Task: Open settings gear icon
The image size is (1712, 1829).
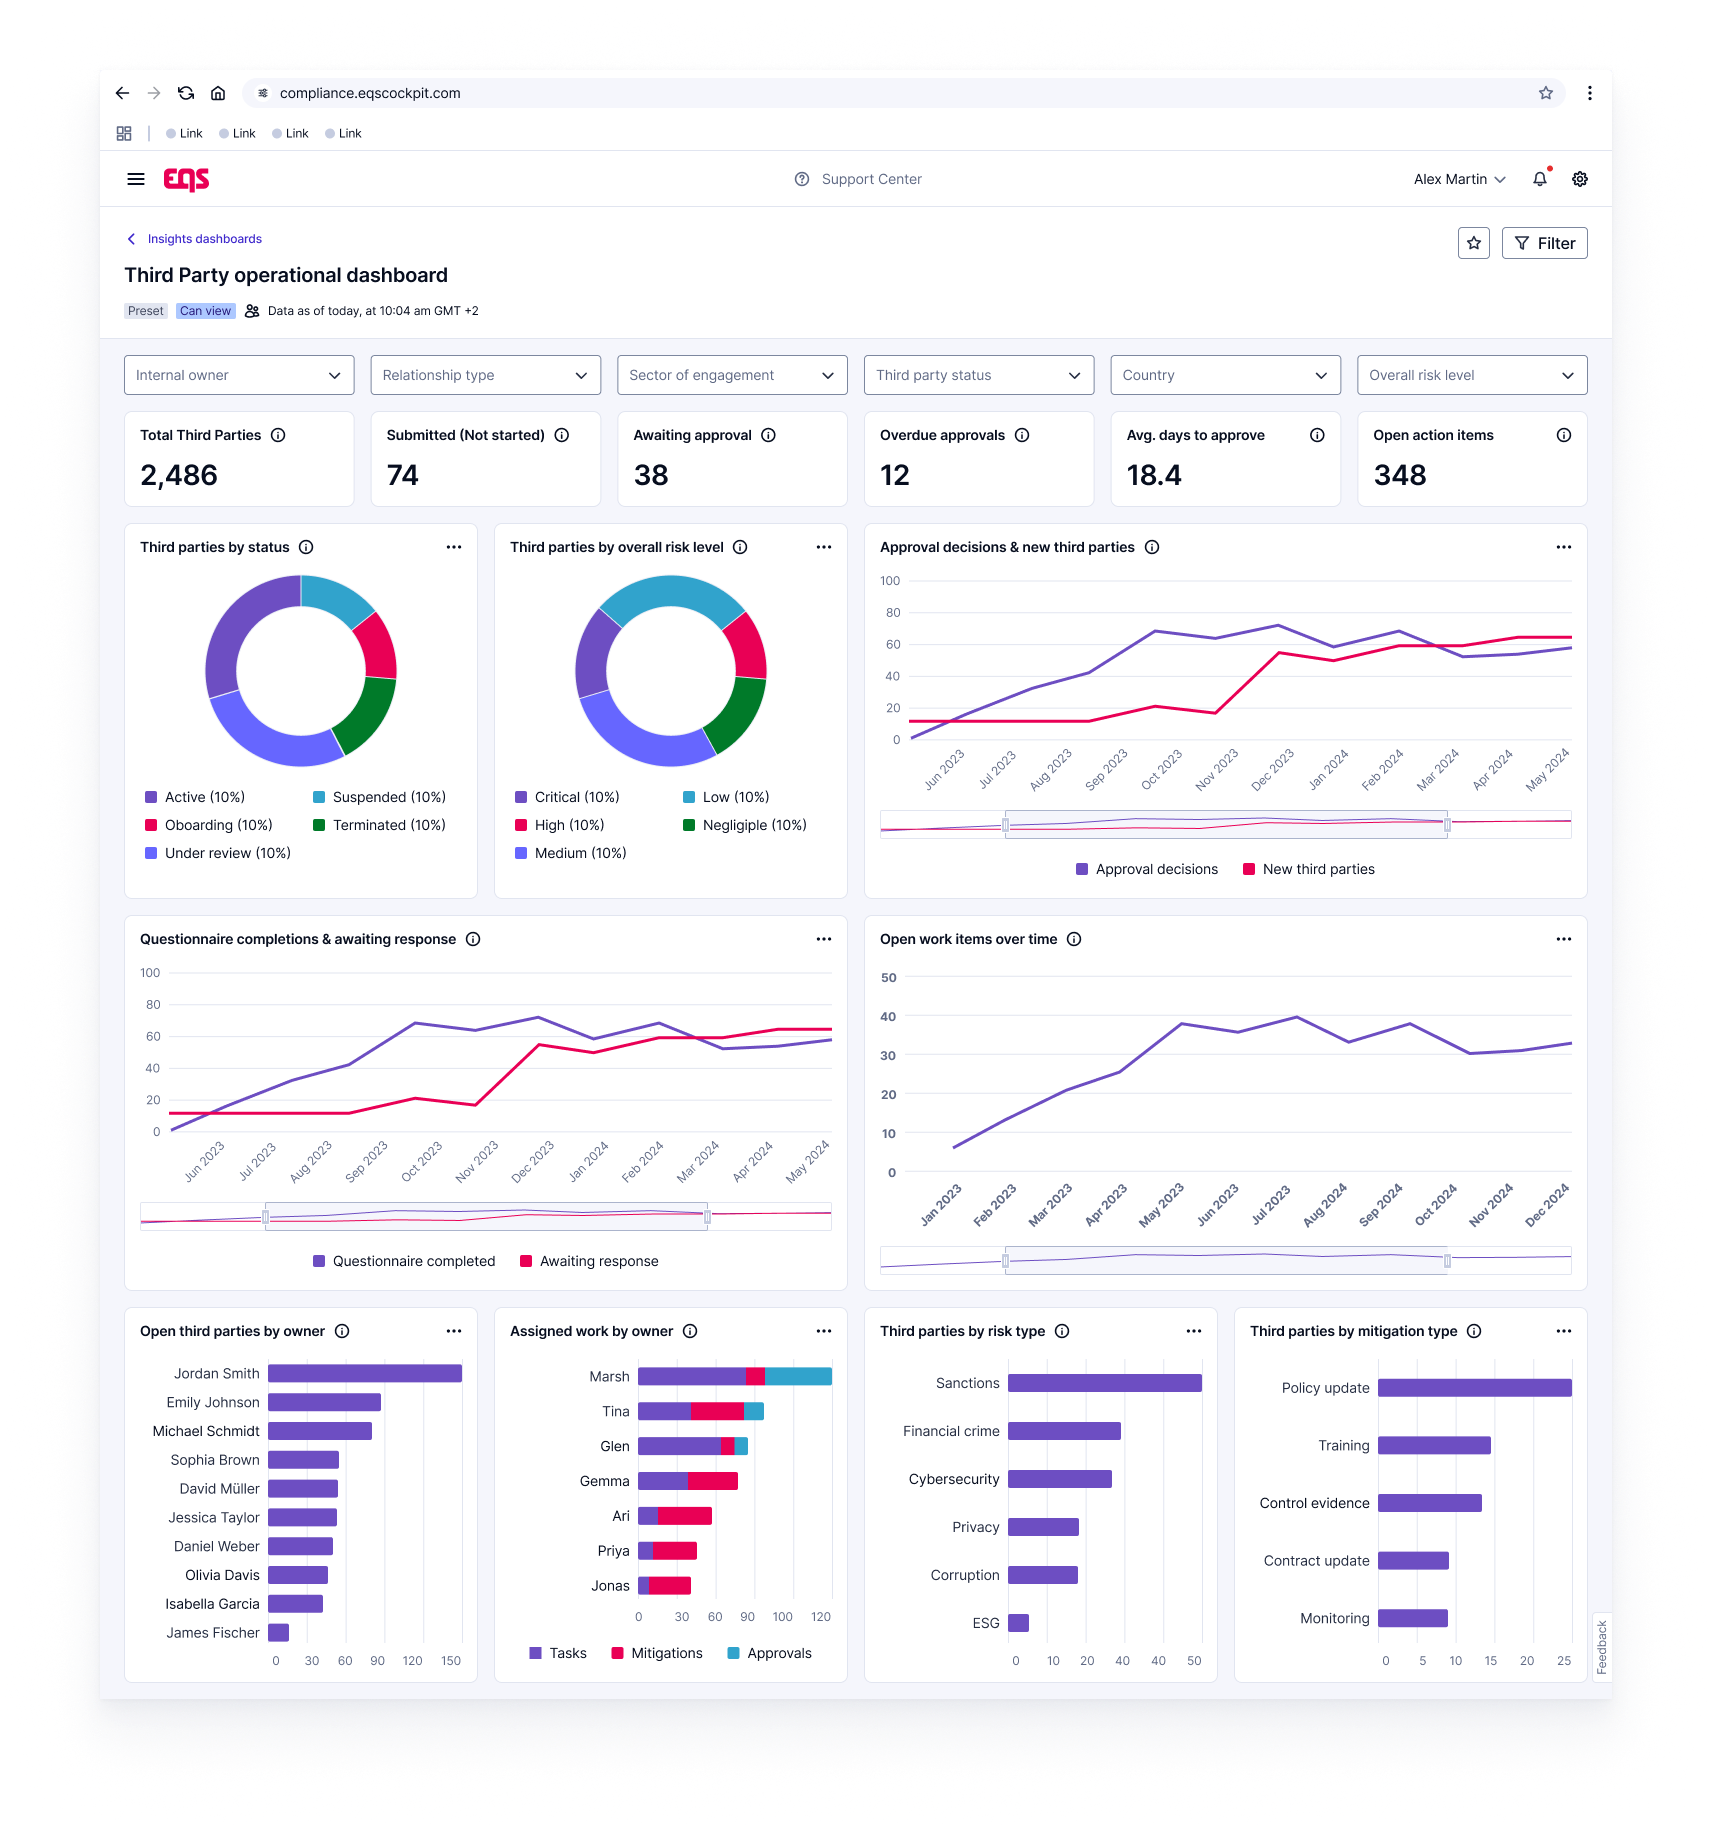Action: click(1580, 179)
